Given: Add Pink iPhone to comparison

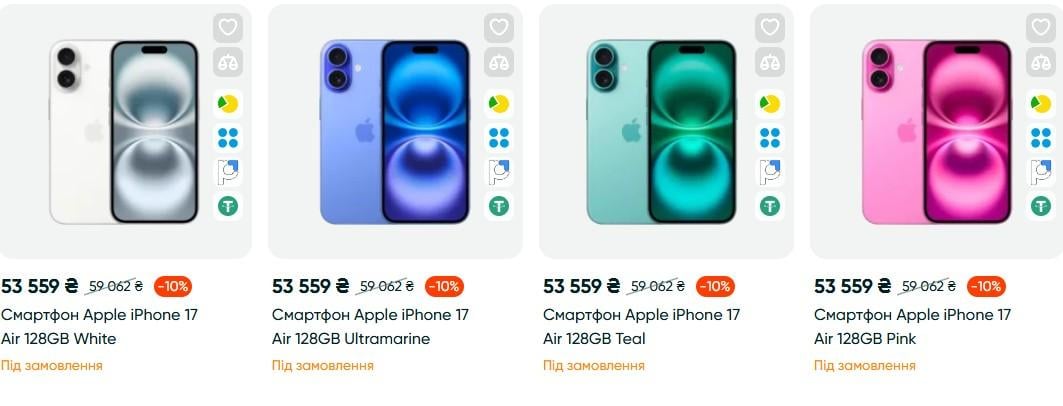Looking at the screenshot, I should tap(1041, 62).
